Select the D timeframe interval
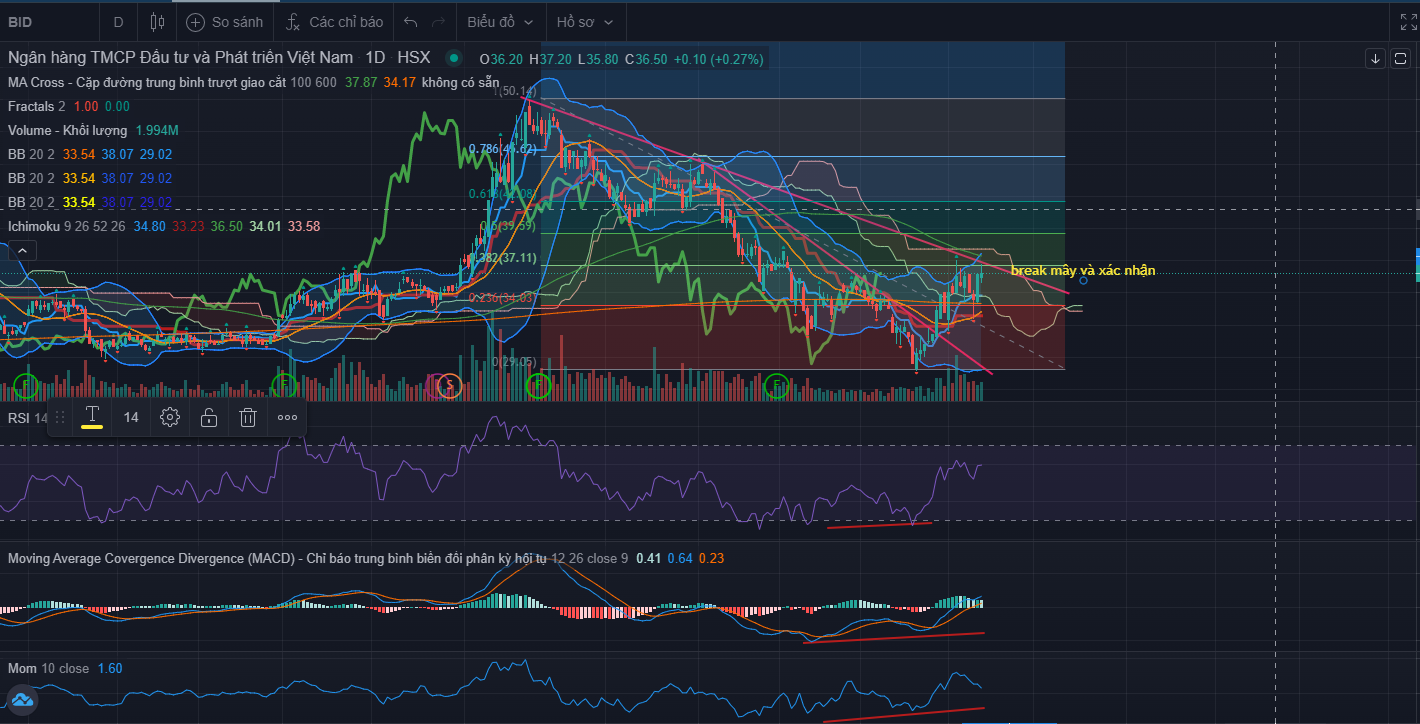 click(x=118, y=21)
